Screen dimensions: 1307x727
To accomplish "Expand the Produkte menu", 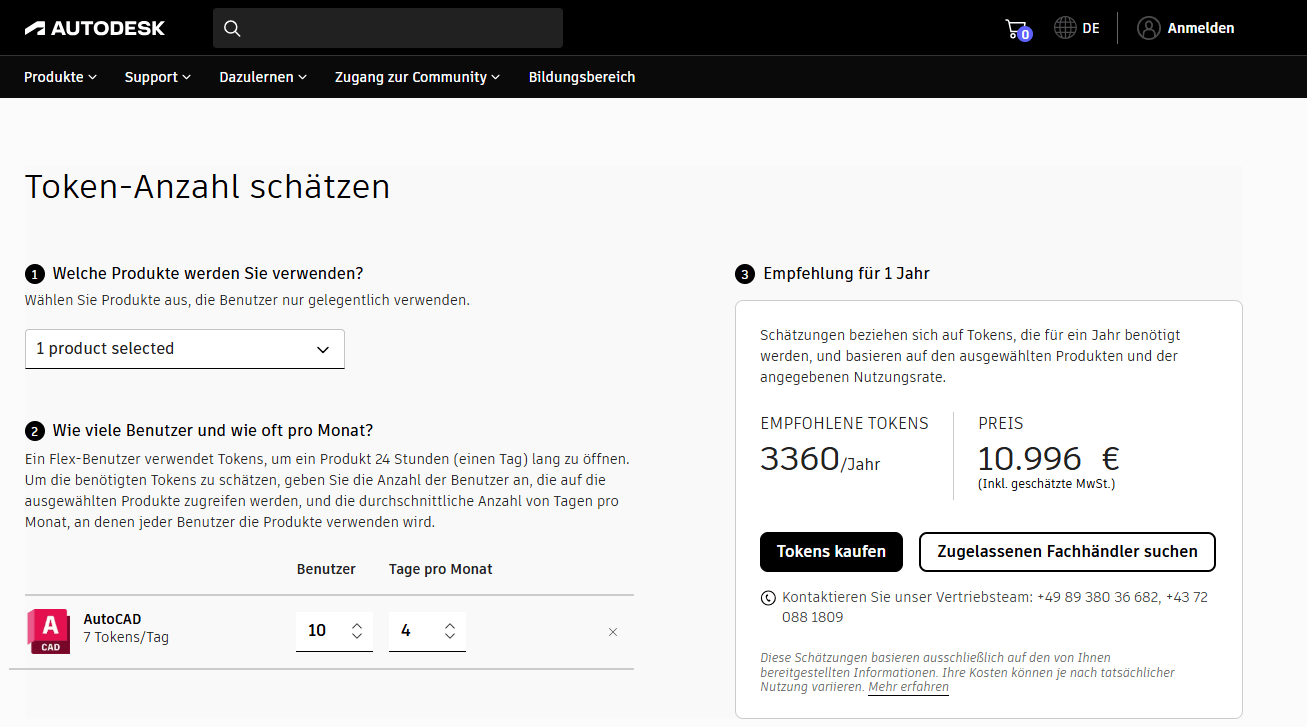I will 59,77.
